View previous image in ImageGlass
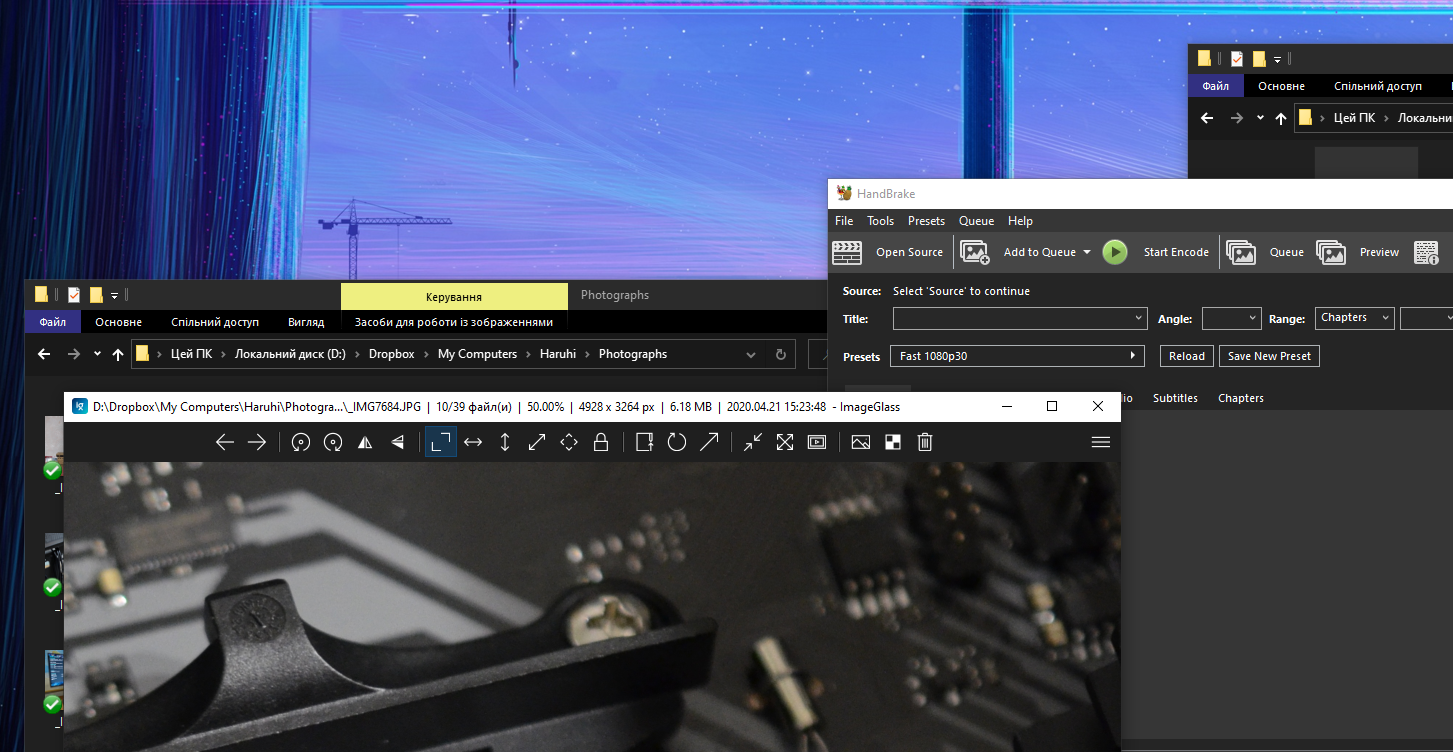The height and width of the screenshot is (752, 1453). (225, 442)
